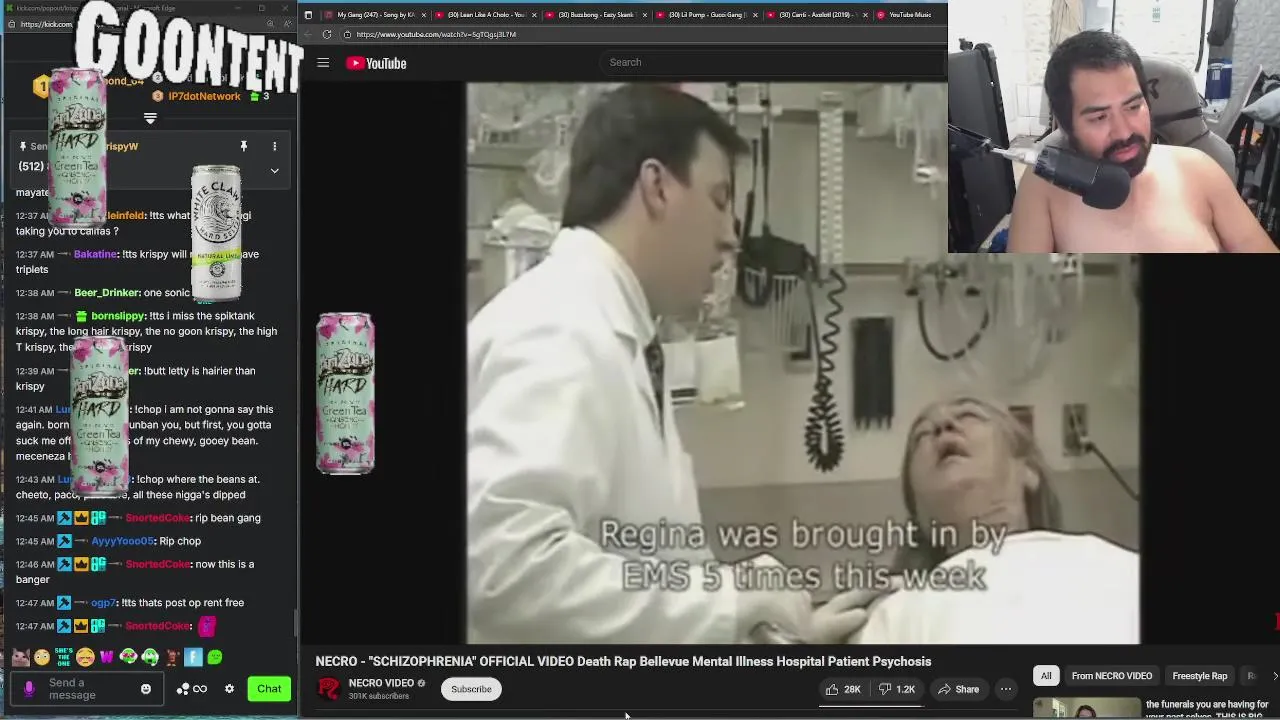The height and width of the screenshot is (720, 1280).
Task: Open the emoji picker smiley in chat box
Action: point(146,689)
